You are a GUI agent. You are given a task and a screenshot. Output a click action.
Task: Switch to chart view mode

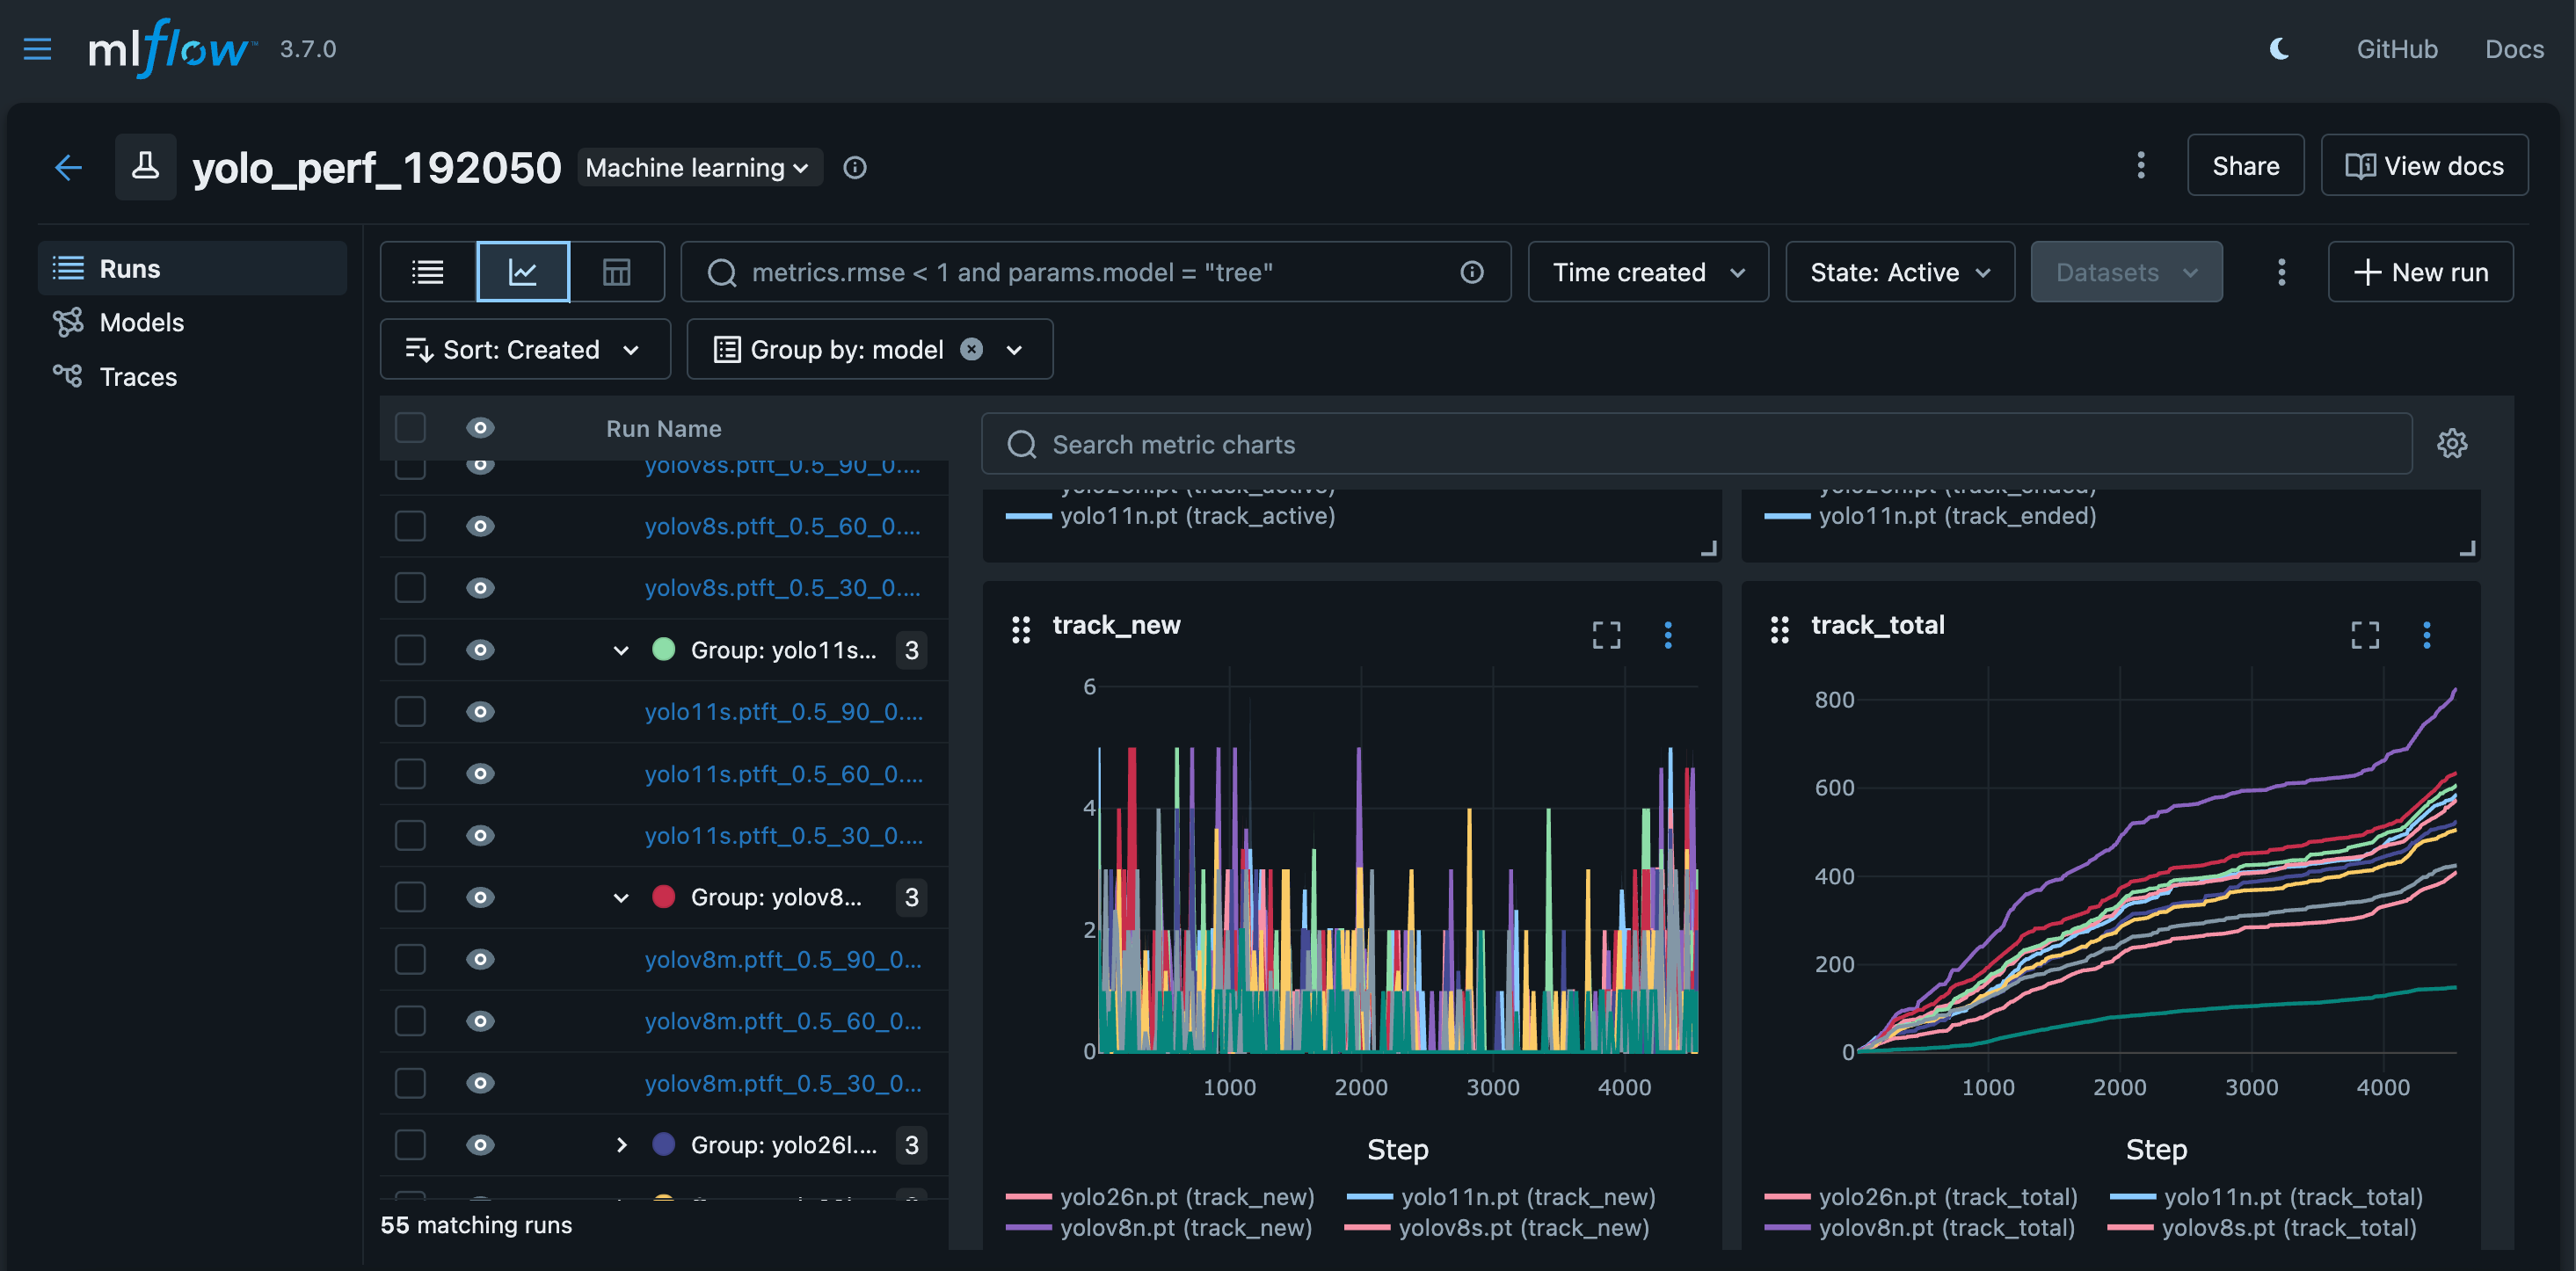(x=523, y=272)
